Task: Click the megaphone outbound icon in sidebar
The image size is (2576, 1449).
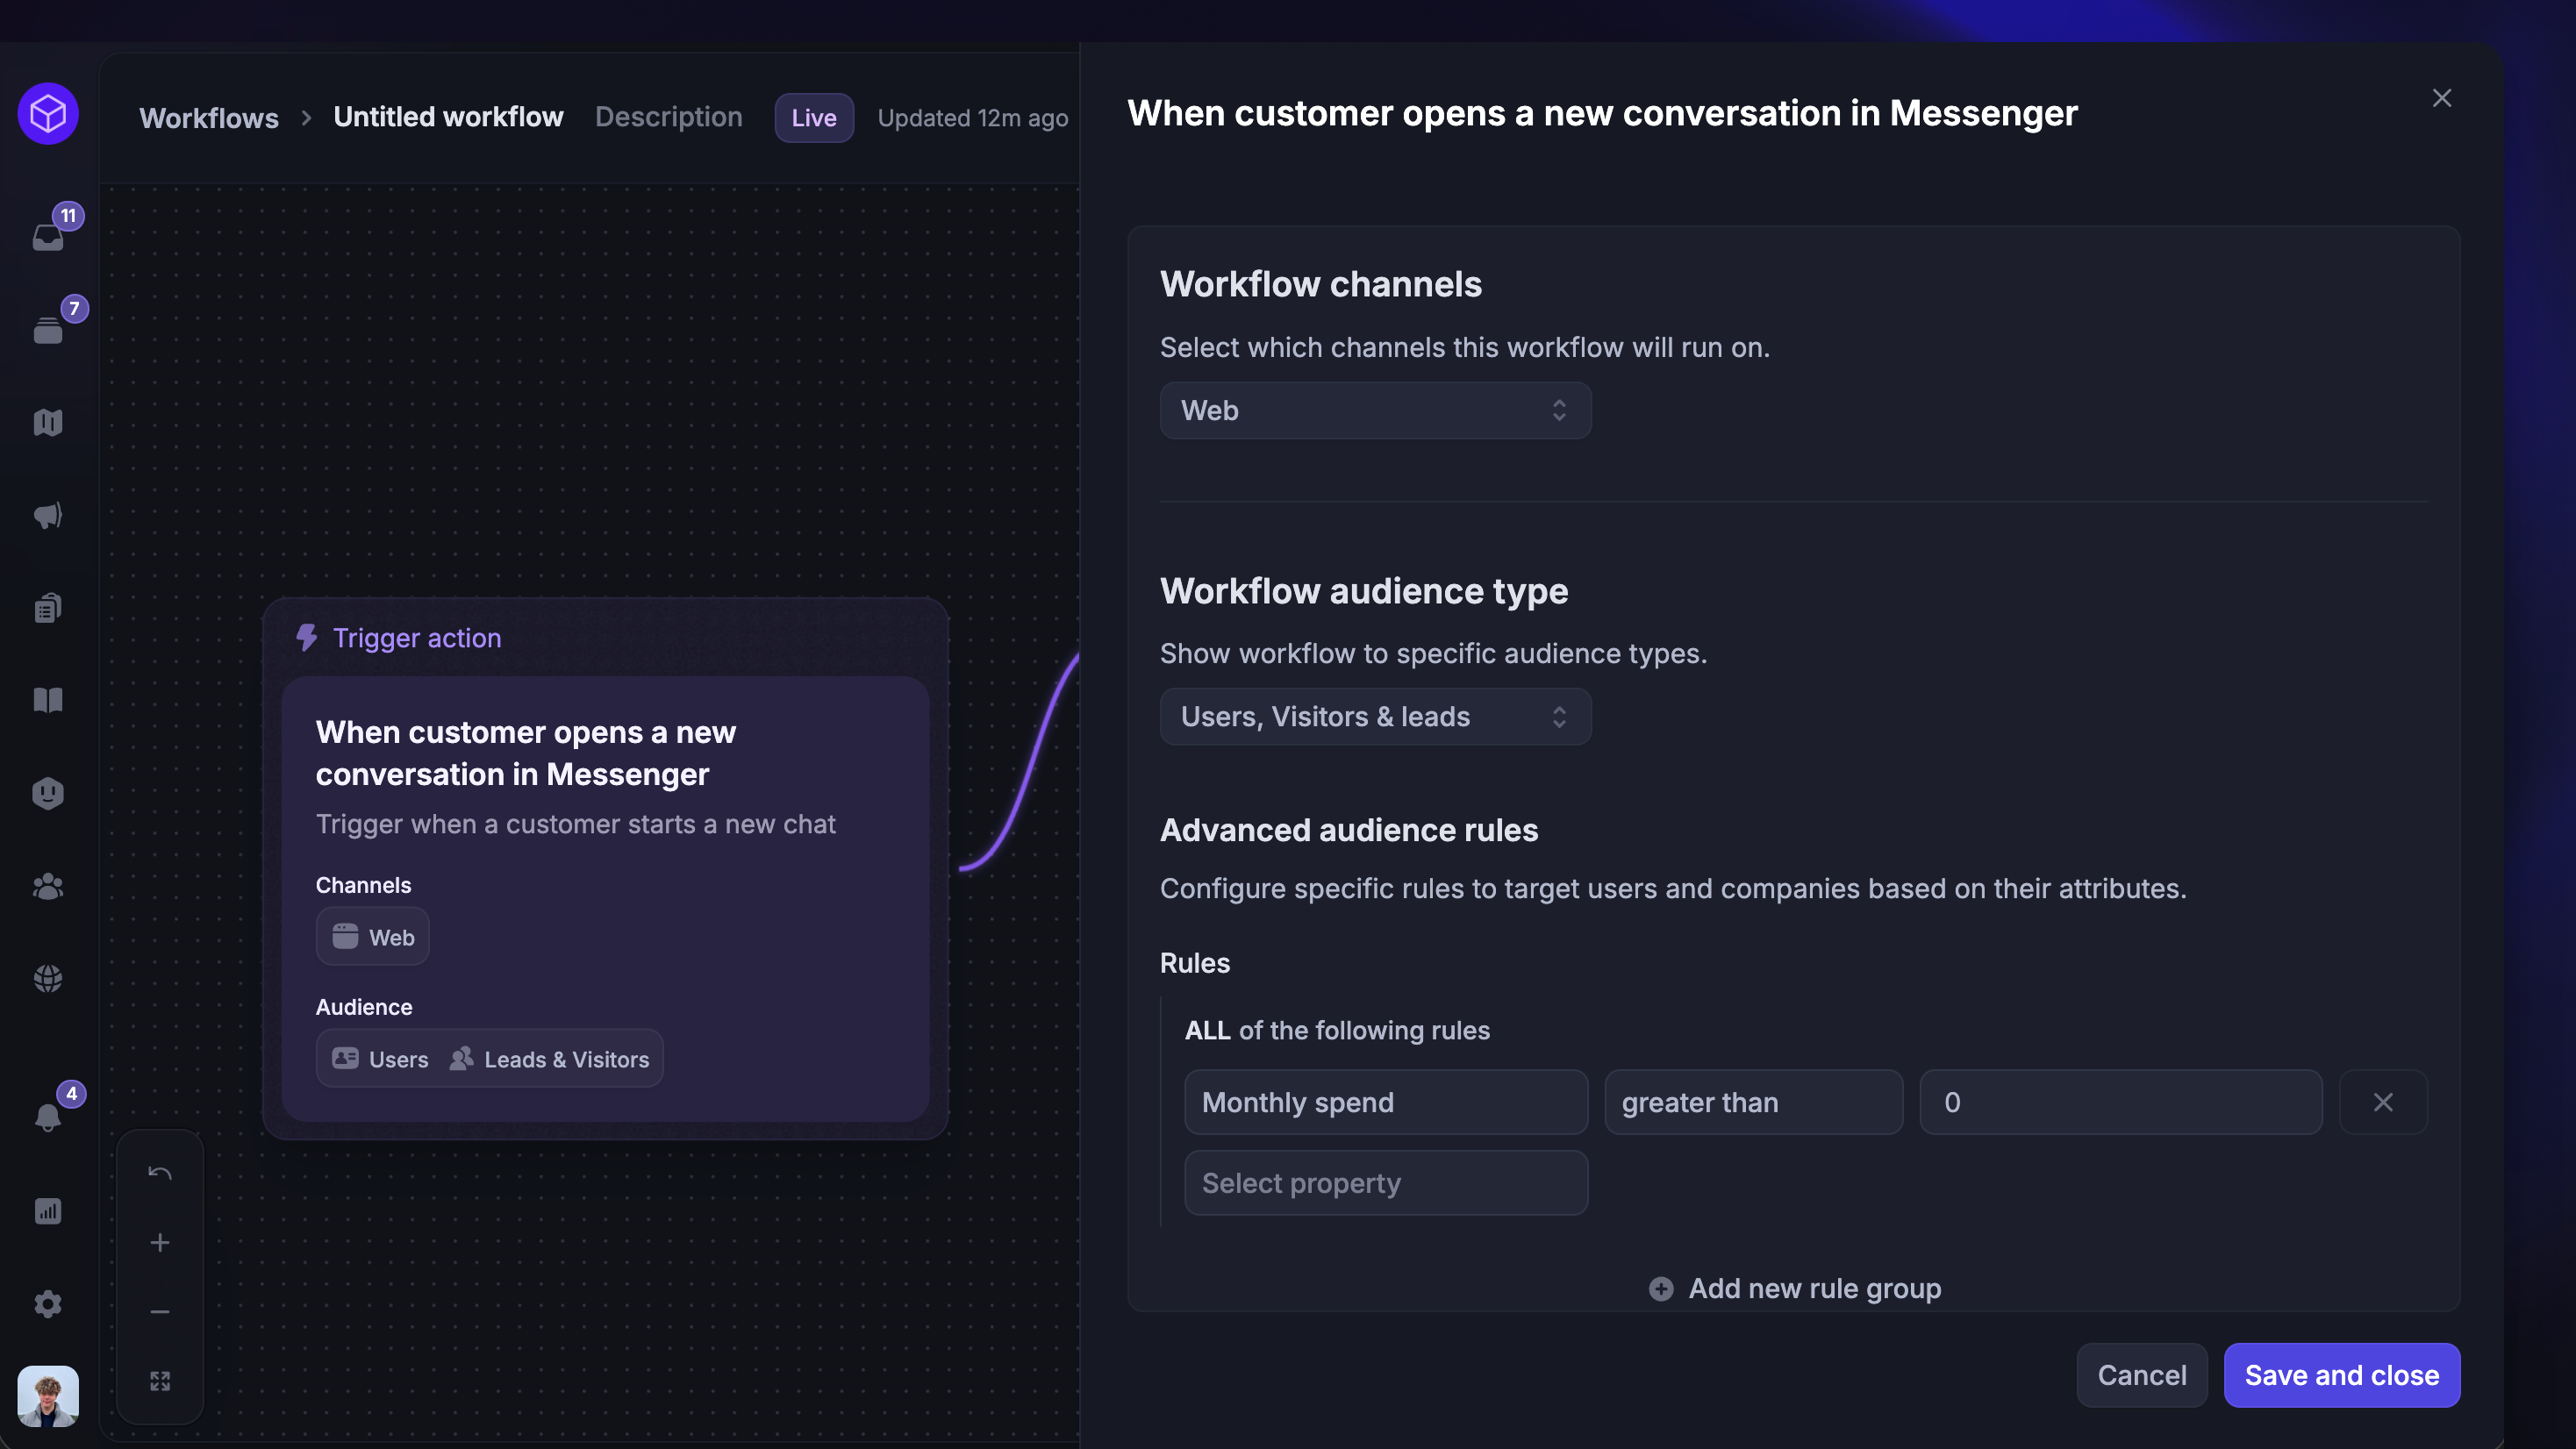Action: coord(48,515)
